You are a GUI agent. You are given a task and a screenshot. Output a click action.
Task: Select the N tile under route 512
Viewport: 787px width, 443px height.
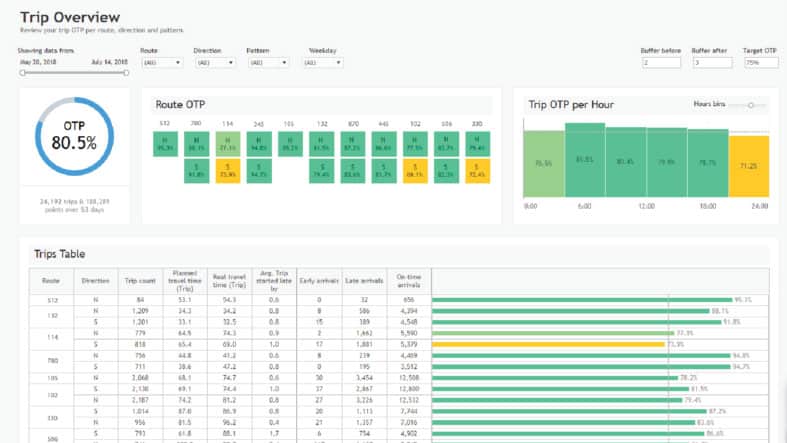165,144
